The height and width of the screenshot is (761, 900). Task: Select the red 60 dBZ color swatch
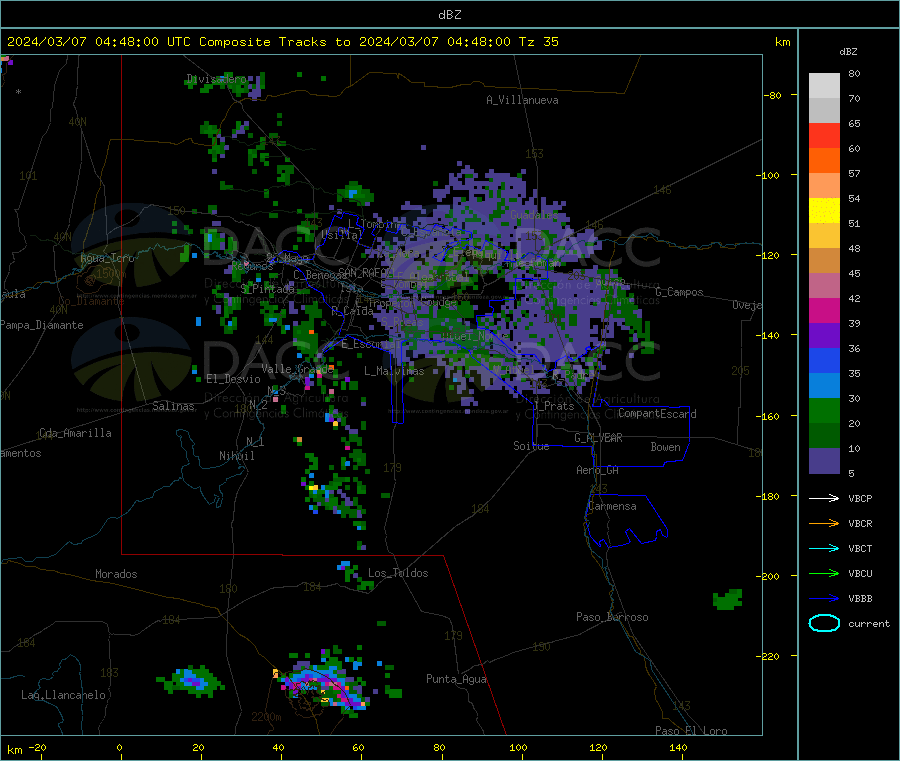click(824, 135)
